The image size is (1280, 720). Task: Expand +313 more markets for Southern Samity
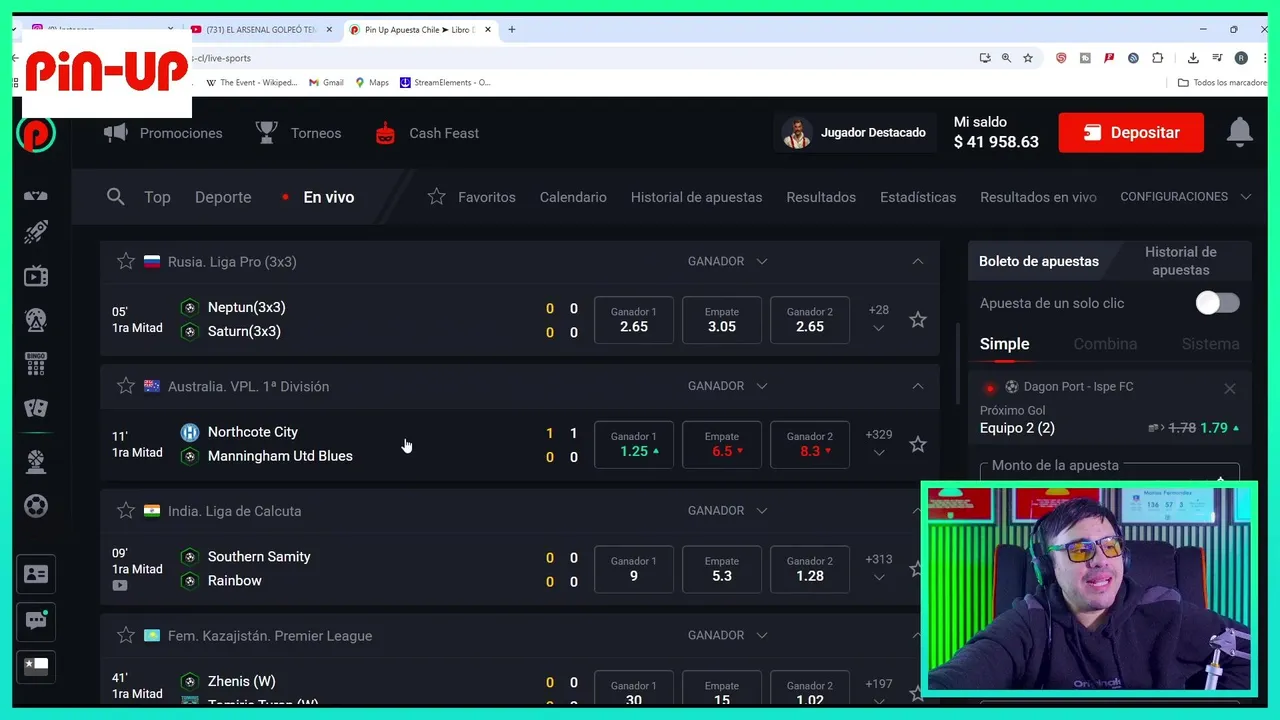(879, 568)
